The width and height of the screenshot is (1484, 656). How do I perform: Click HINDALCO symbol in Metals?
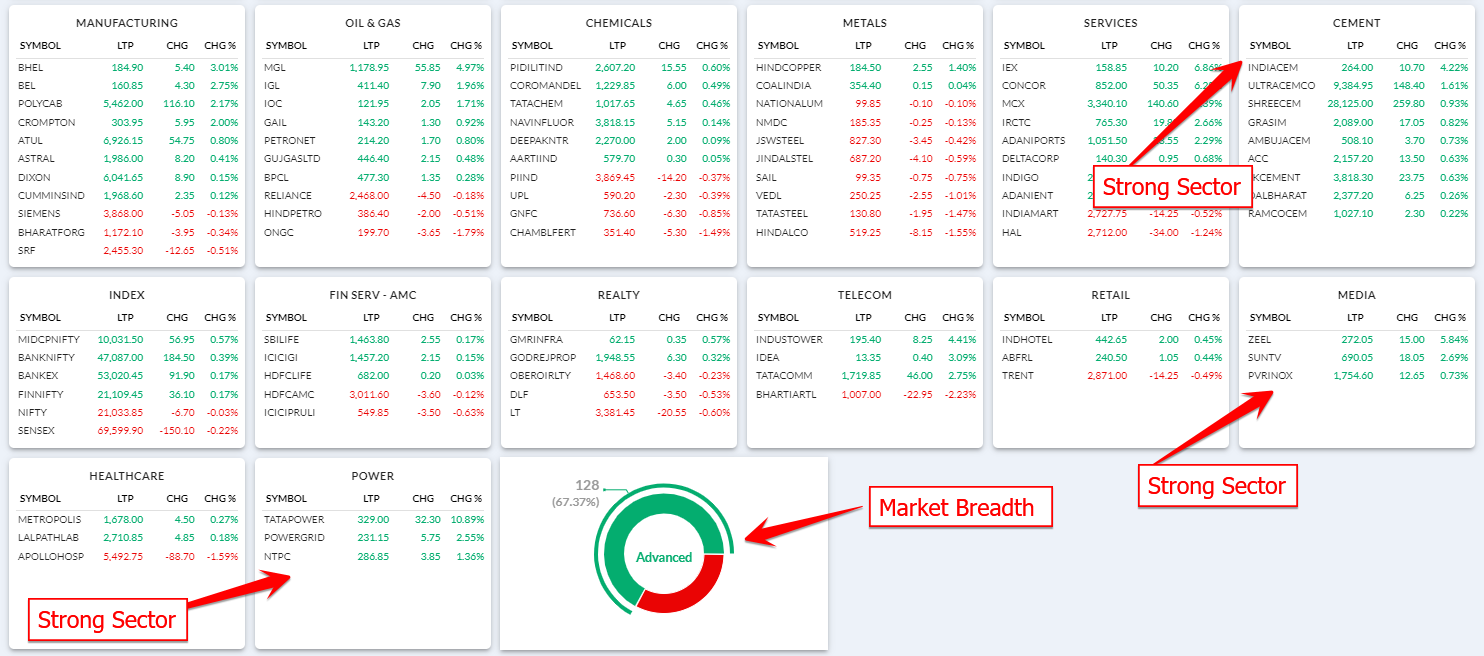(780, 232)
